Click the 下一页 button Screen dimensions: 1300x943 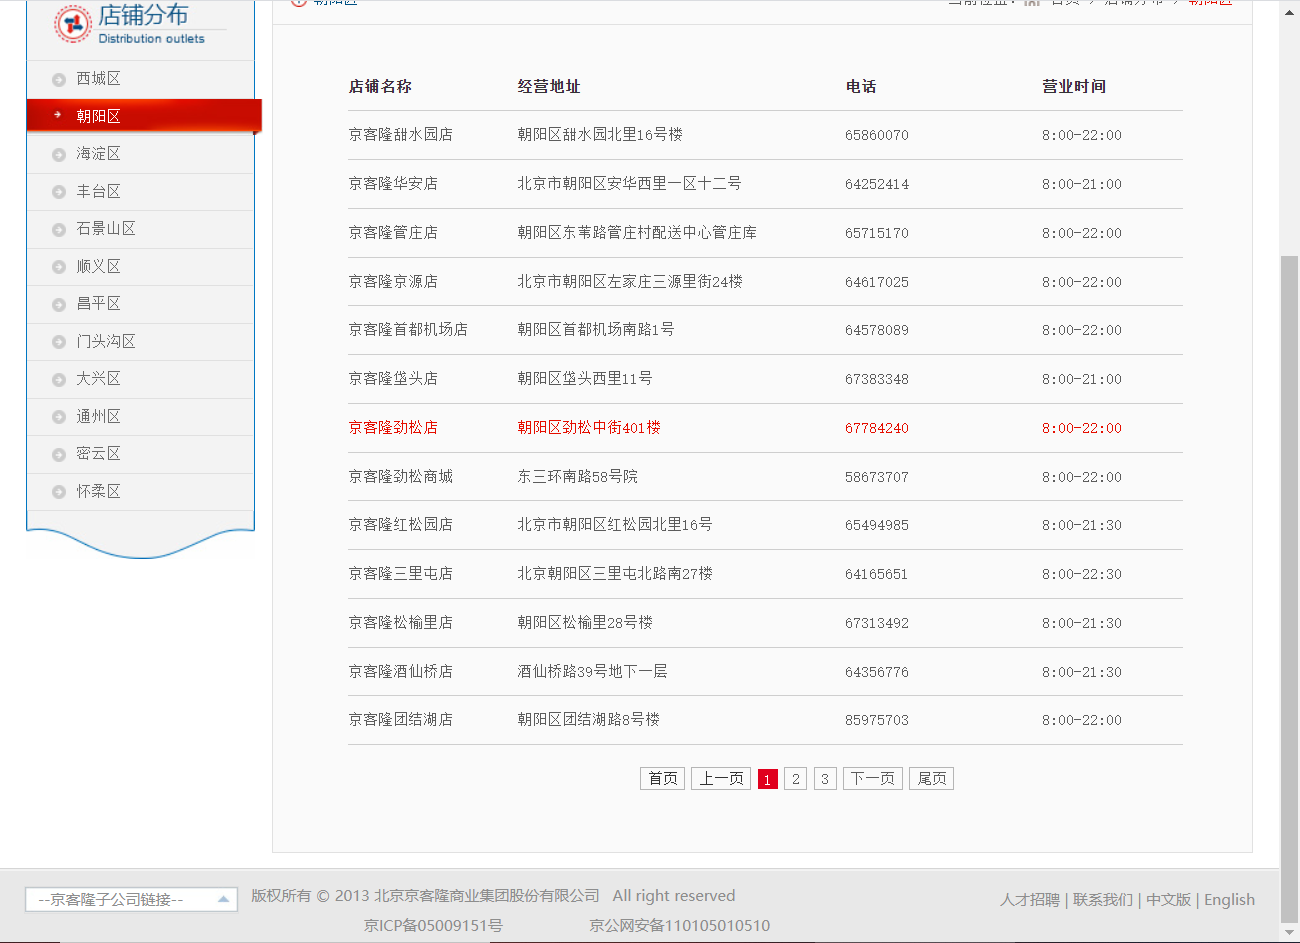[x=873, y=779]
